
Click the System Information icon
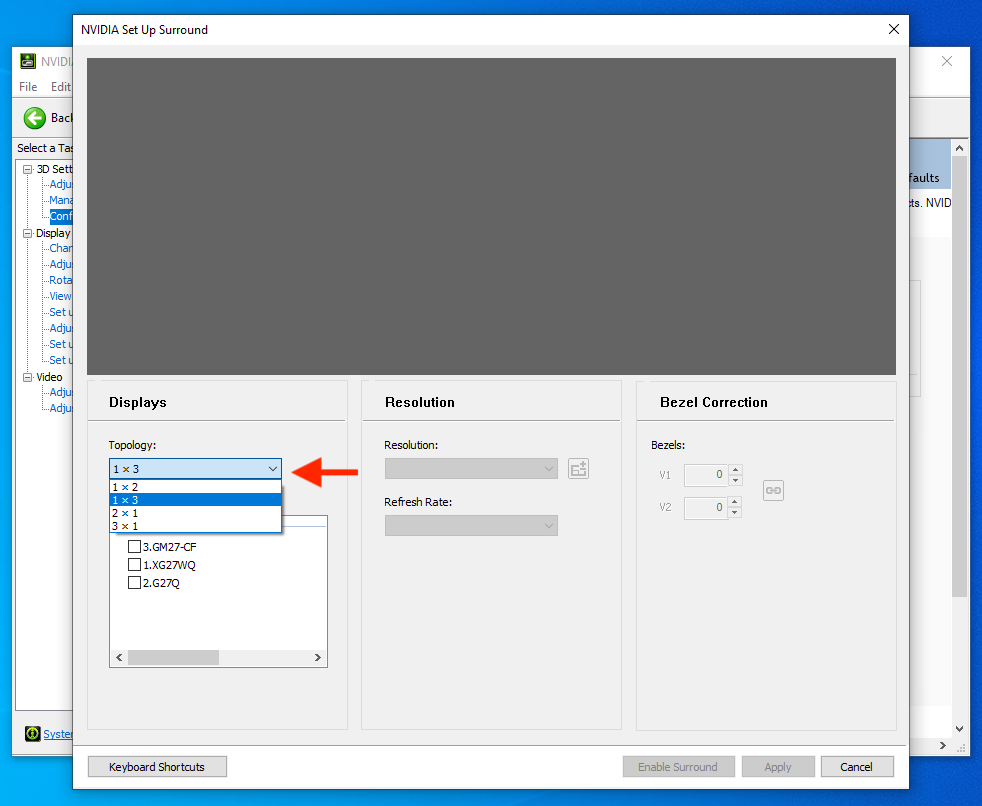(x=33, y=733)
